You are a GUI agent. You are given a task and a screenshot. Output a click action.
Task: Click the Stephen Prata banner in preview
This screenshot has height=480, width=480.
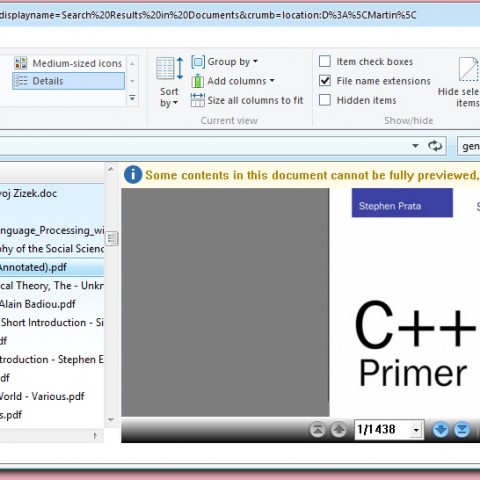point(402,203)
